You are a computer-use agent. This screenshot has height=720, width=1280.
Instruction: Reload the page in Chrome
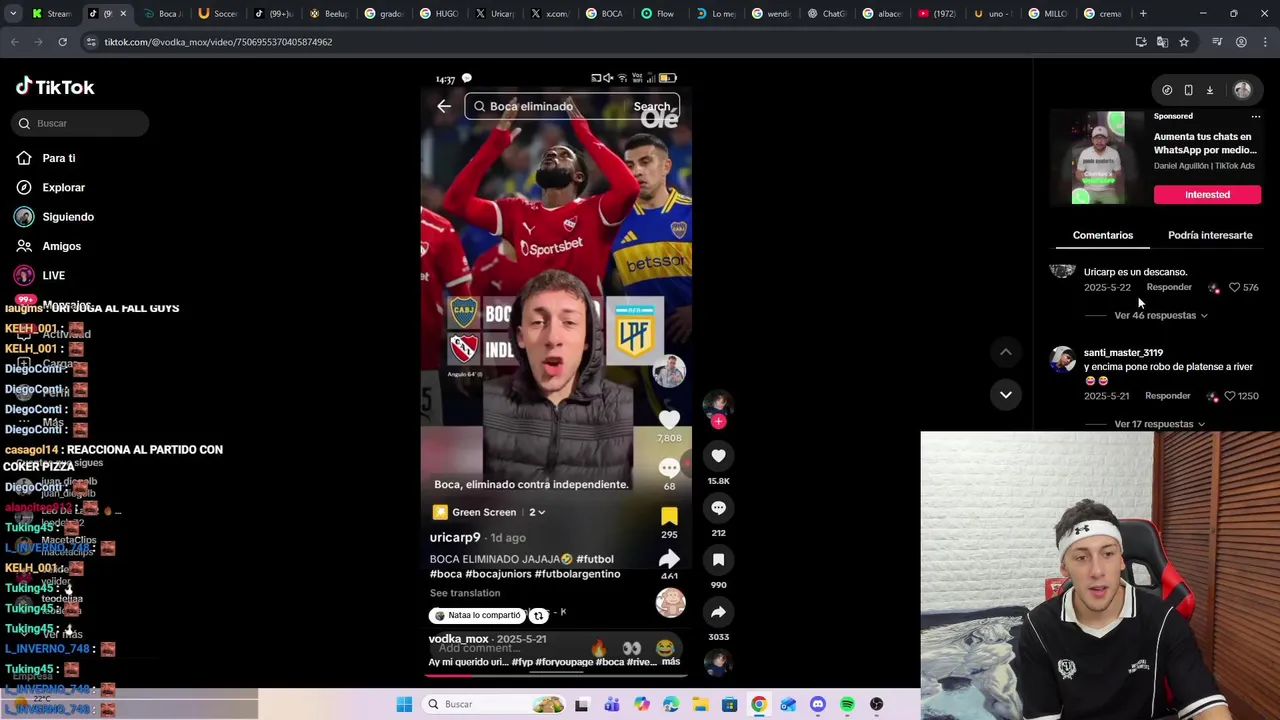[62, 42]
